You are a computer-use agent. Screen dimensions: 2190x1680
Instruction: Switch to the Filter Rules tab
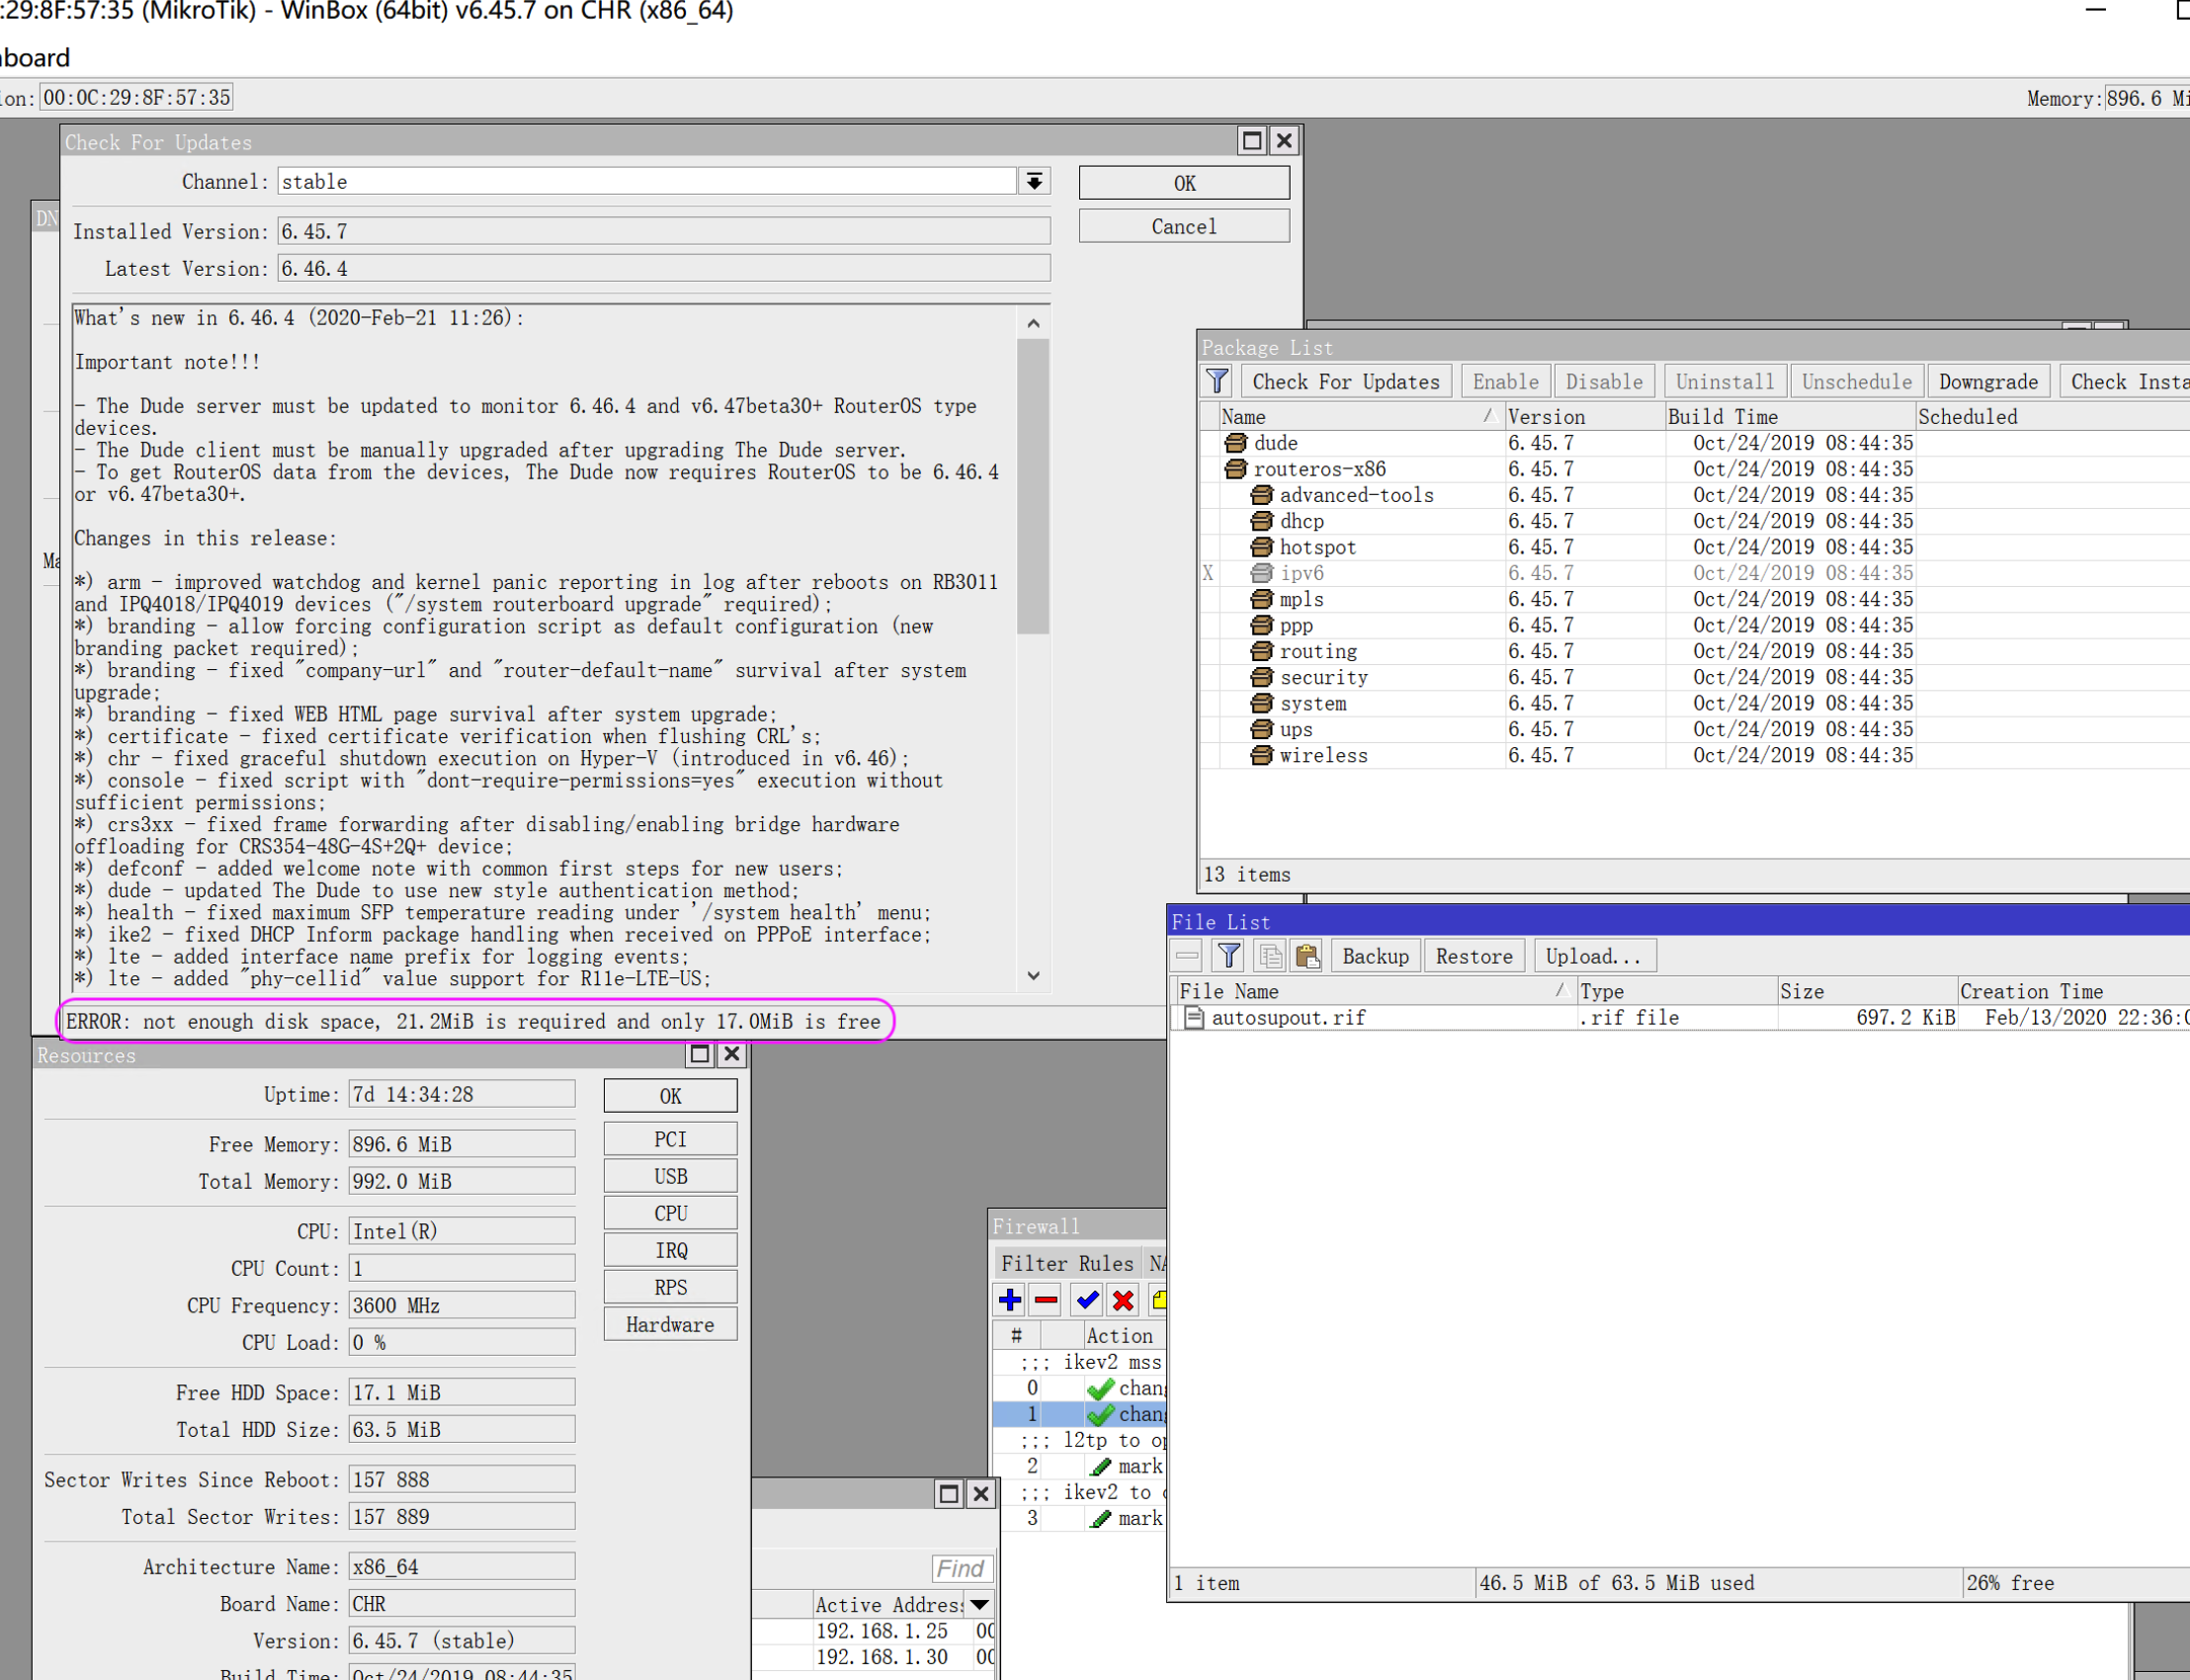pos(1066,1263)
